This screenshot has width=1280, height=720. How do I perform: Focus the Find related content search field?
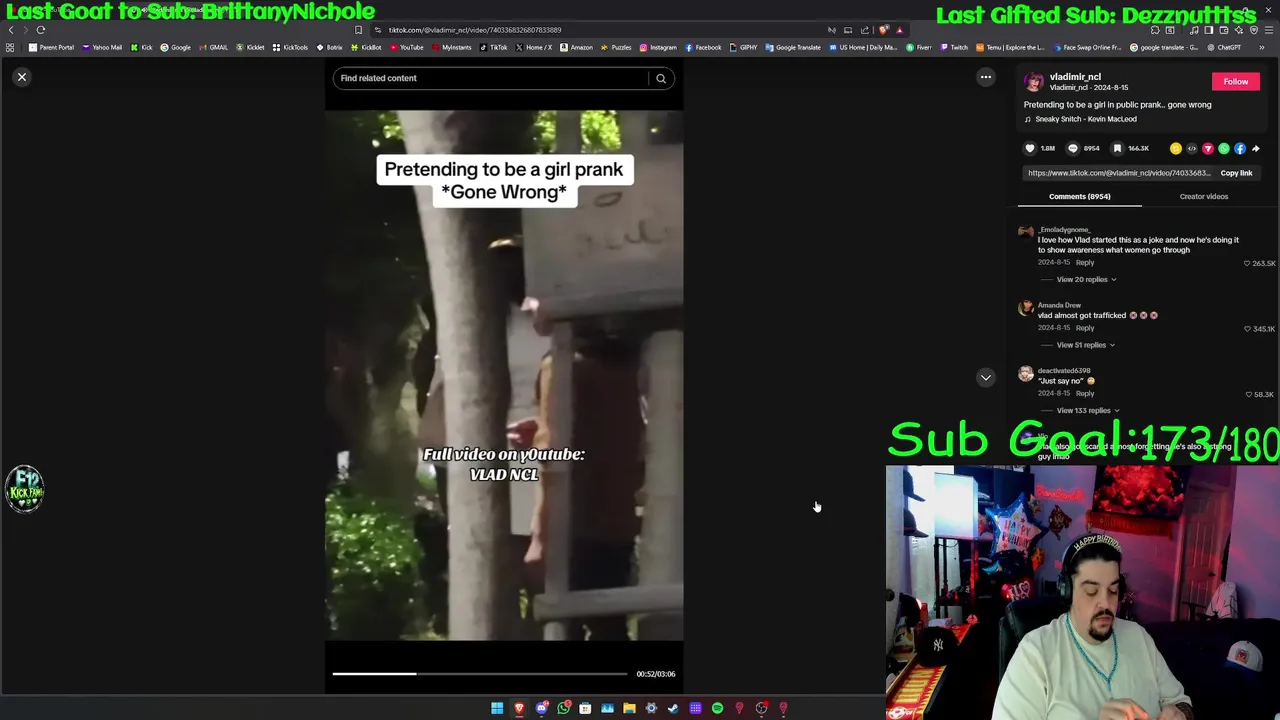coord(490,78)
